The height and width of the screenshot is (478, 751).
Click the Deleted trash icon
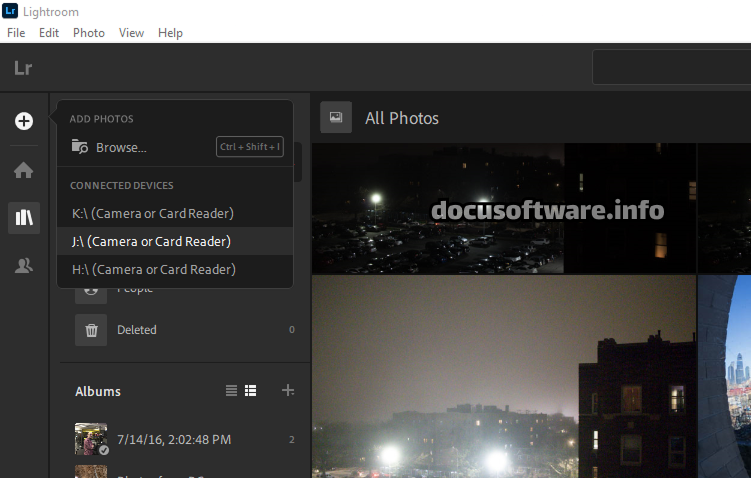[90, 330]
